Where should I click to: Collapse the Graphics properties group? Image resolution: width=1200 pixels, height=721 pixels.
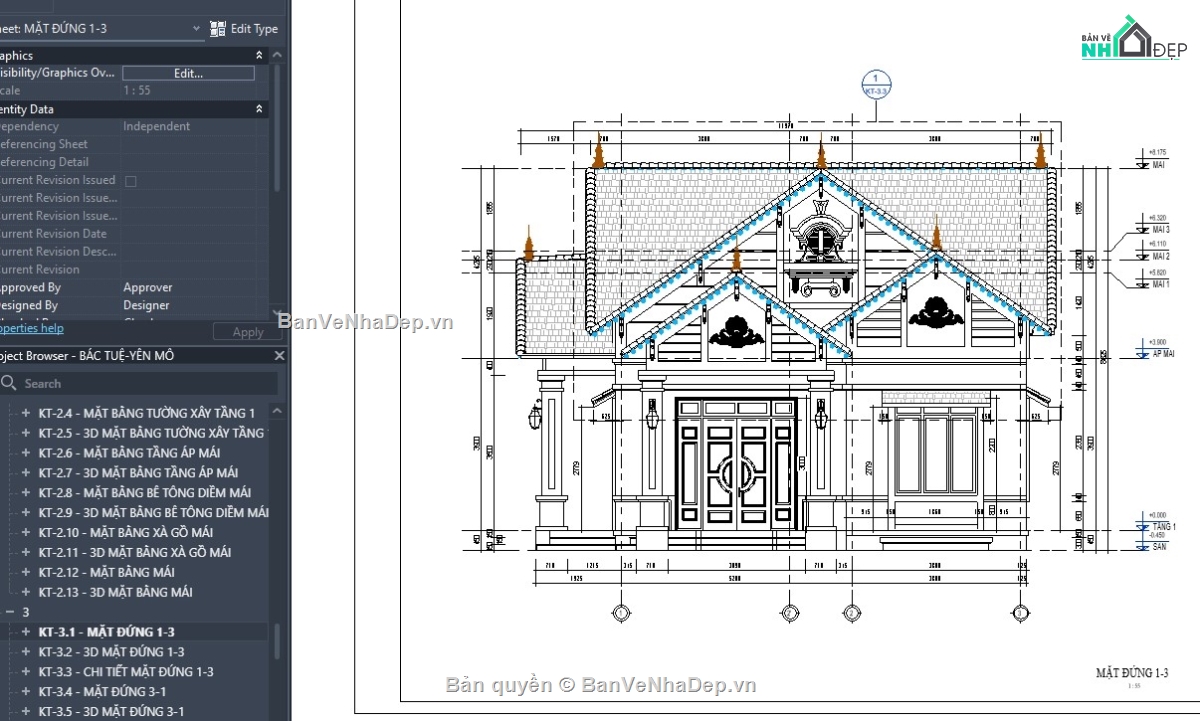(259, 56)
